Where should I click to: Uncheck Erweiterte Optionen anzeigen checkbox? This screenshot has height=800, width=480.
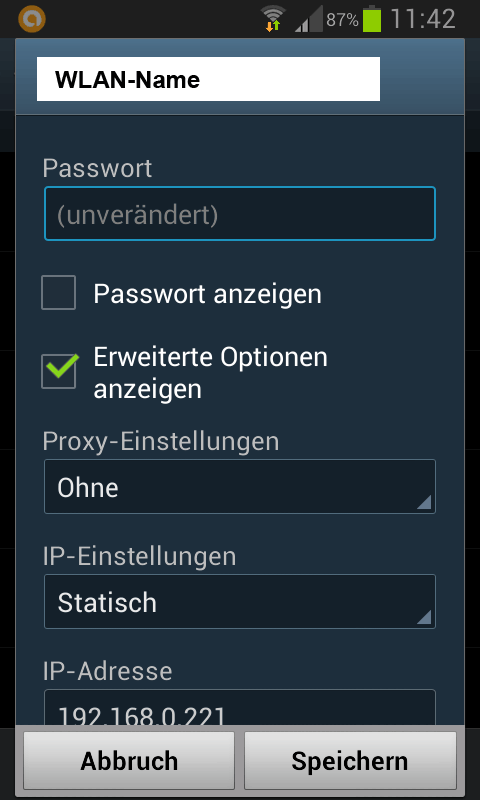click(x=59, y=372)
